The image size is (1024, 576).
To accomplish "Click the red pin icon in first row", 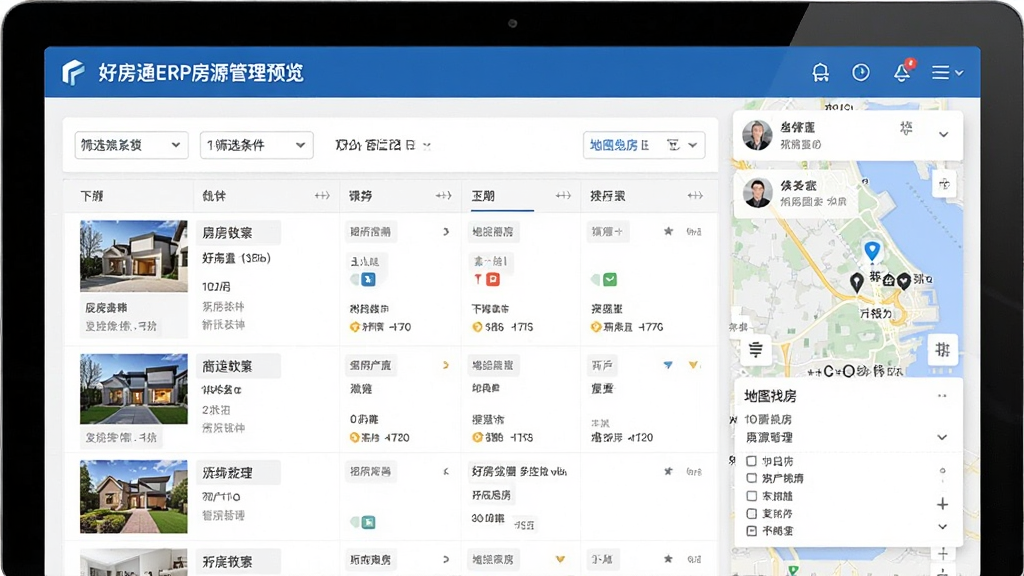I will click(x=478, y=280).
